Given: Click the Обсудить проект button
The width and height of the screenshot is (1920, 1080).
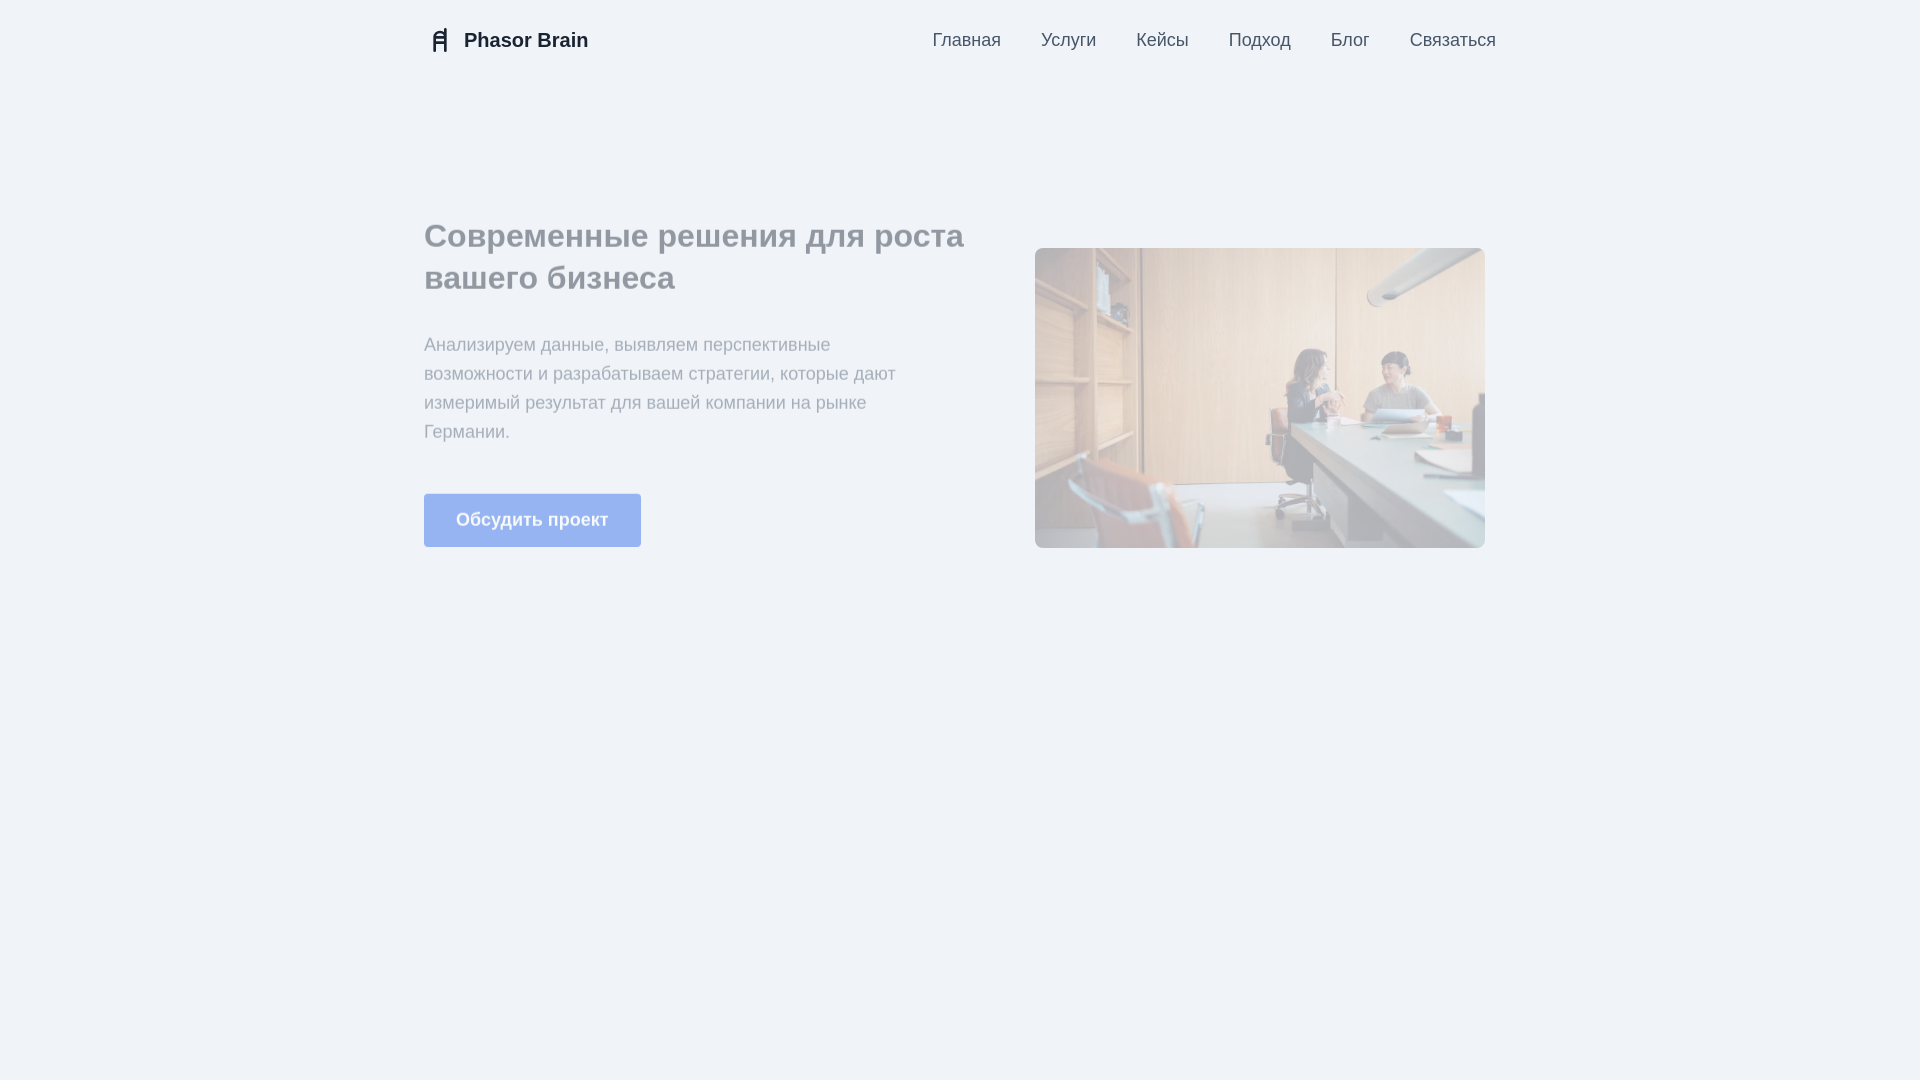Looking at the screenshot, I should click(532, 520).
